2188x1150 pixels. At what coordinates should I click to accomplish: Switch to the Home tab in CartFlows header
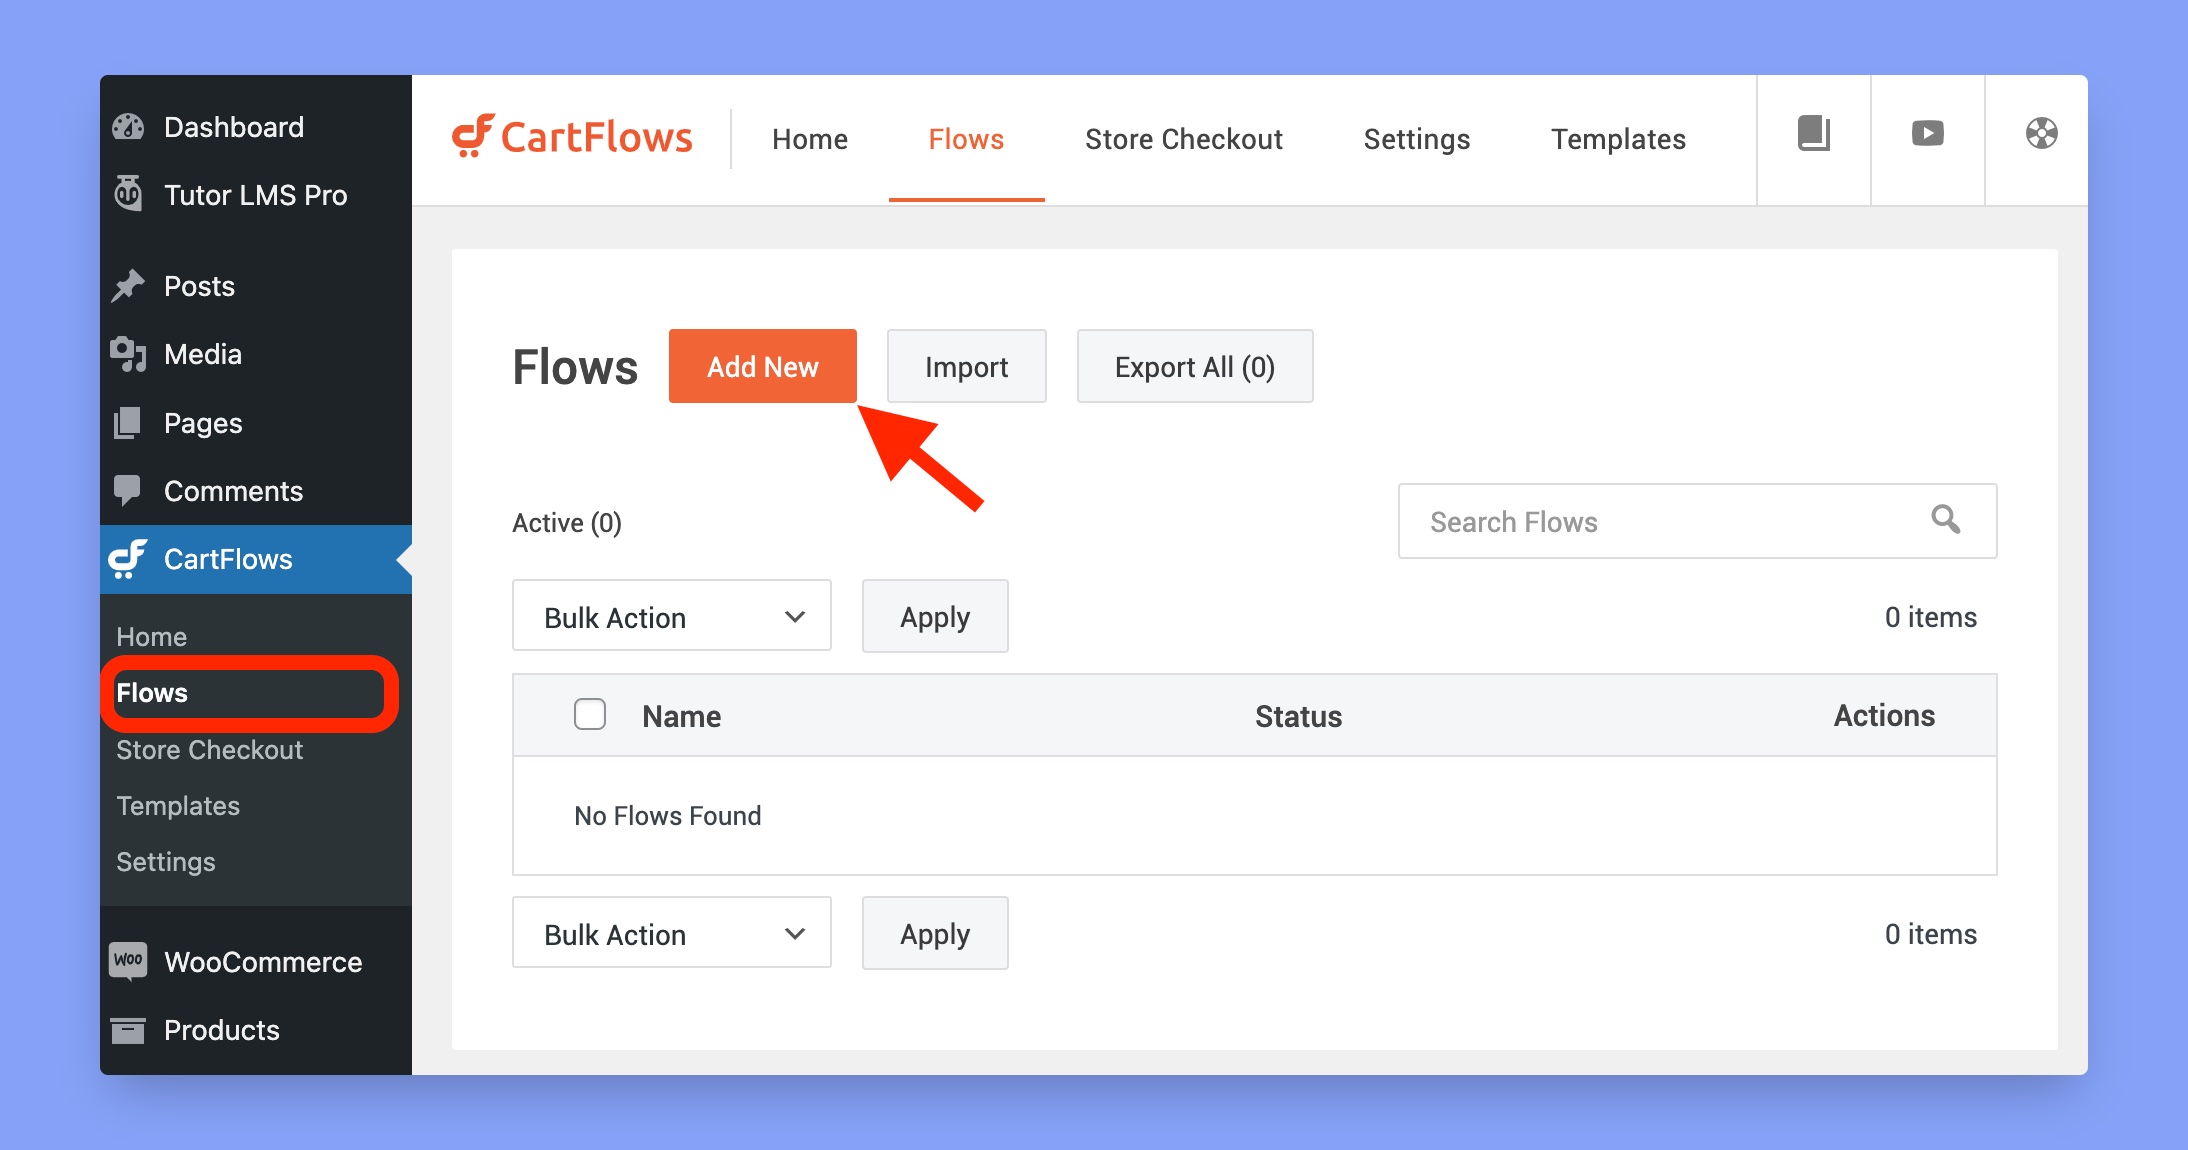pyautogui.click(x=810, y=140)
